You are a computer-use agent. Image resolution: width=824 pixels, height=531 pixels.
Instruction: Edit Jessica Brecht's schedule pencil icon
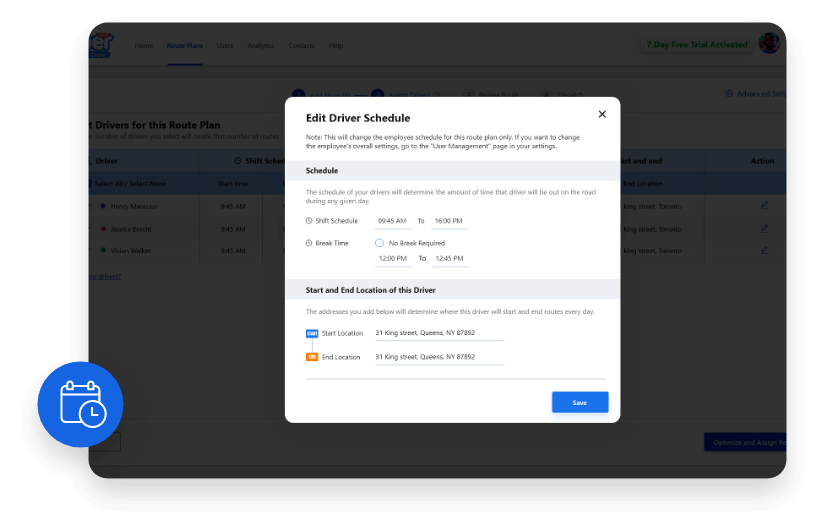coord(765,228)
